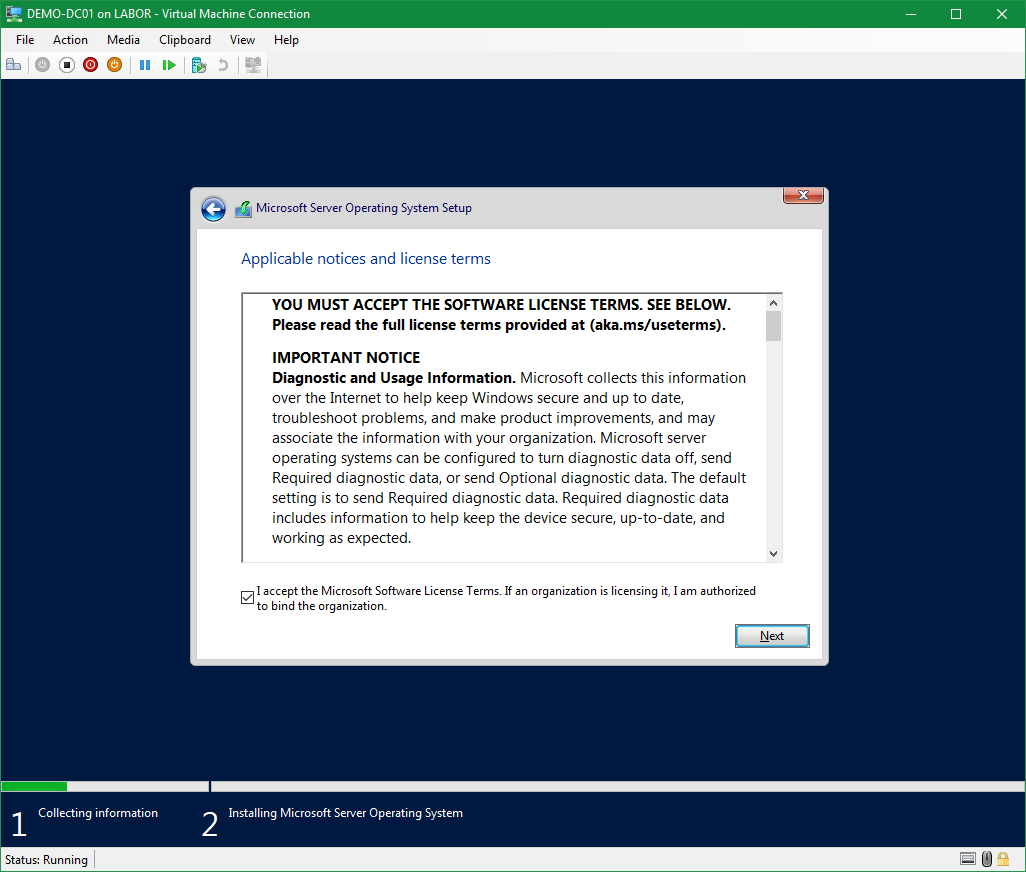The height and width of the screenshot is (872, 1026).
Task: Shut down the VM via the red power icon
Action: tap(90, 65)
